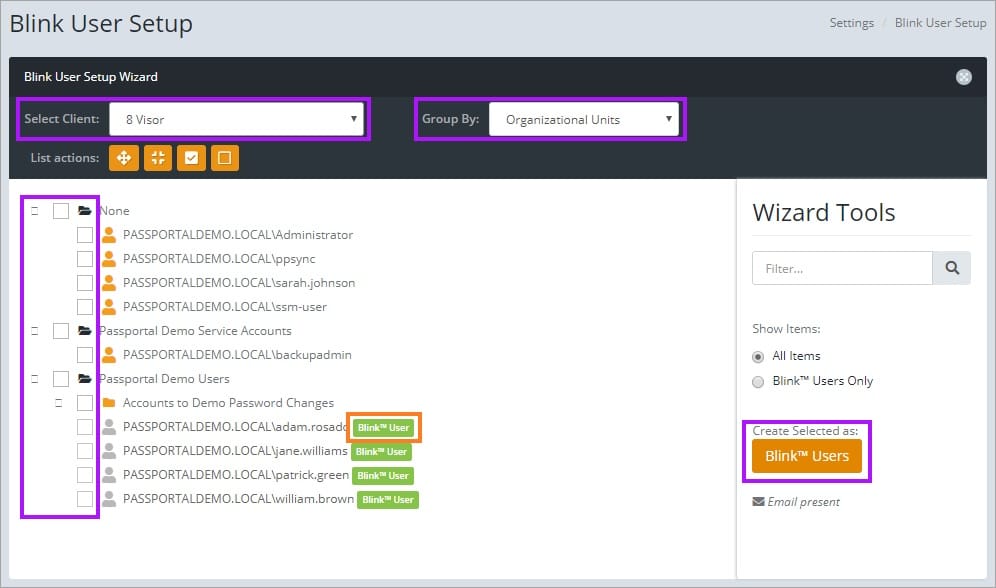Select the PASSPORTALDEMO.LOCAL\sarah.johnson row text

coord(239,283)
